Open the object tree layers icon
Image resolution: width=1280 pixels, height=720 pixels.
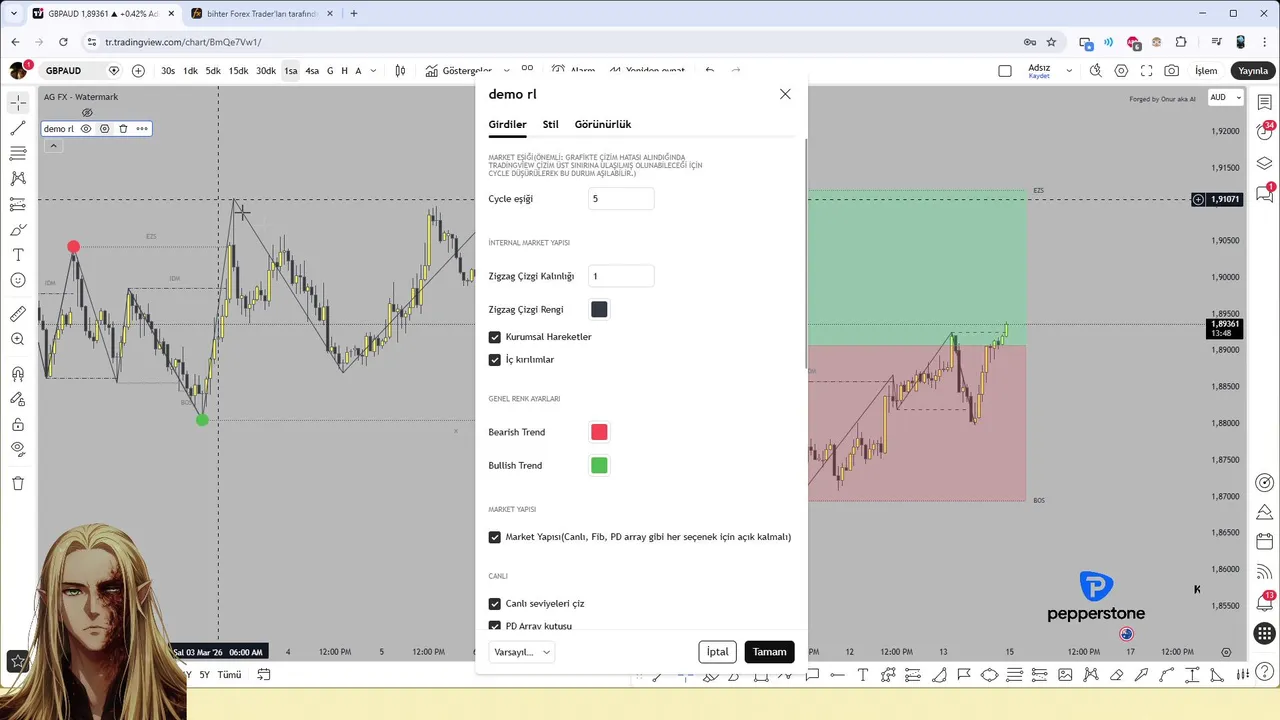[x=1265, y=163]
